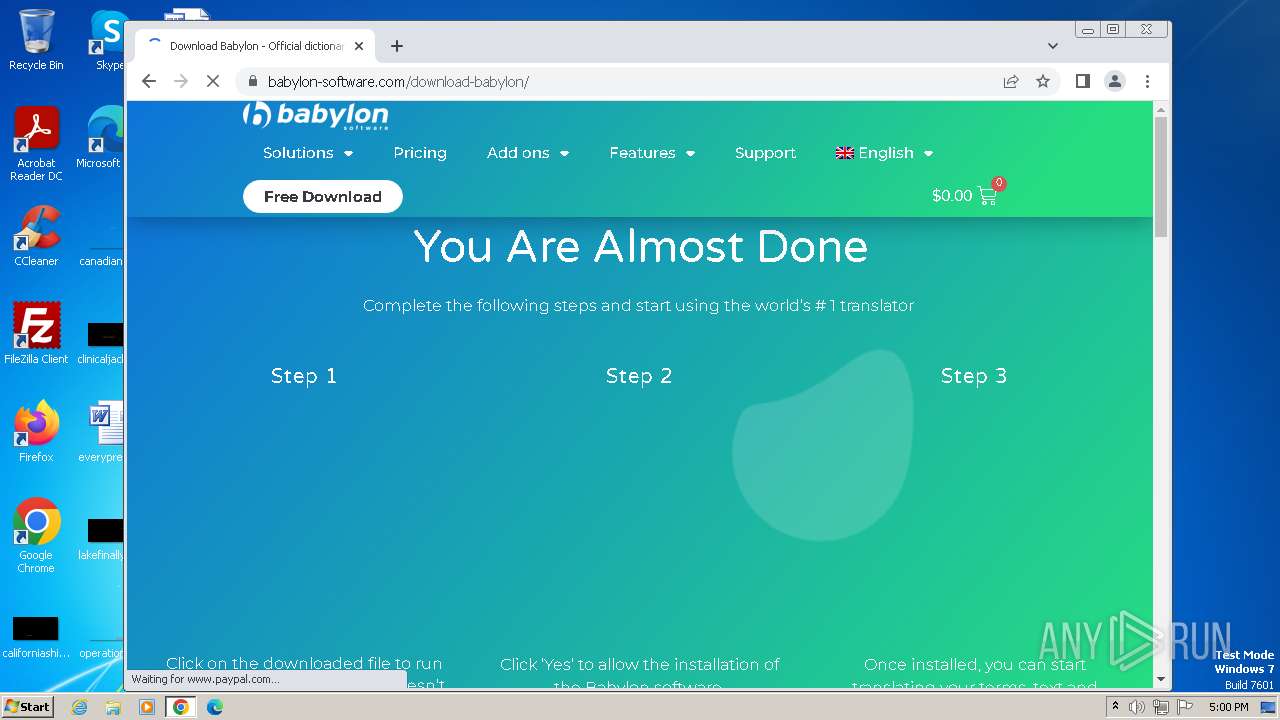Open the English language selector
Image resolution: width=1280 pixels, height=720 pixels.
[x=885, y=153]
